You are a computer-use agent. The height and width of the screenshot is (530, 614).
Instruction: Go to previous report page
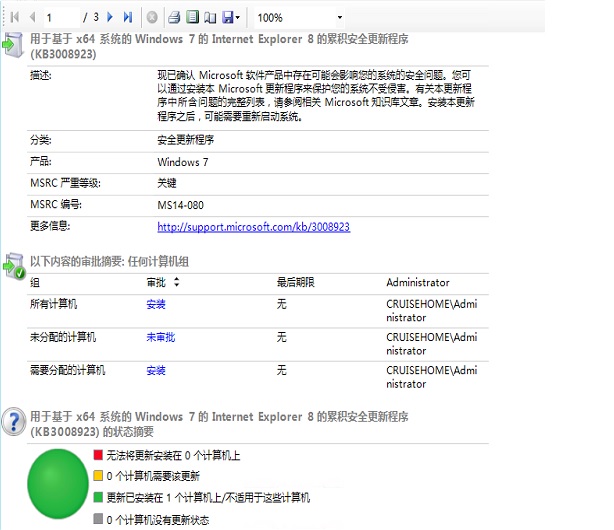tap(33, 17)
